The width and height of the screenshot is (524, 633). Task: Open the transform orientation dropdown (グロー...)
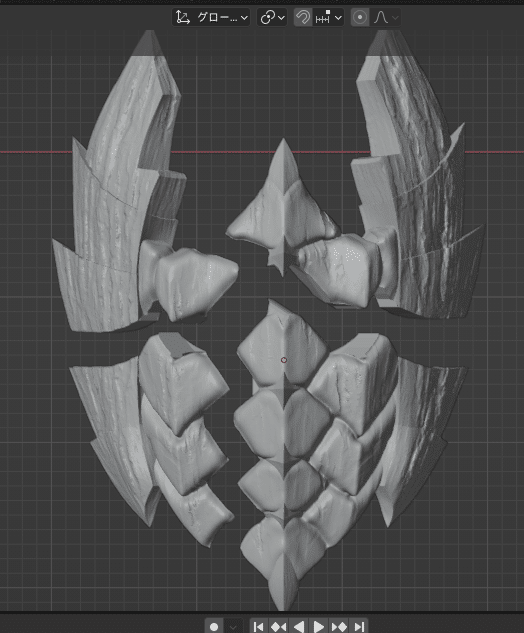(x=211, y=17)
